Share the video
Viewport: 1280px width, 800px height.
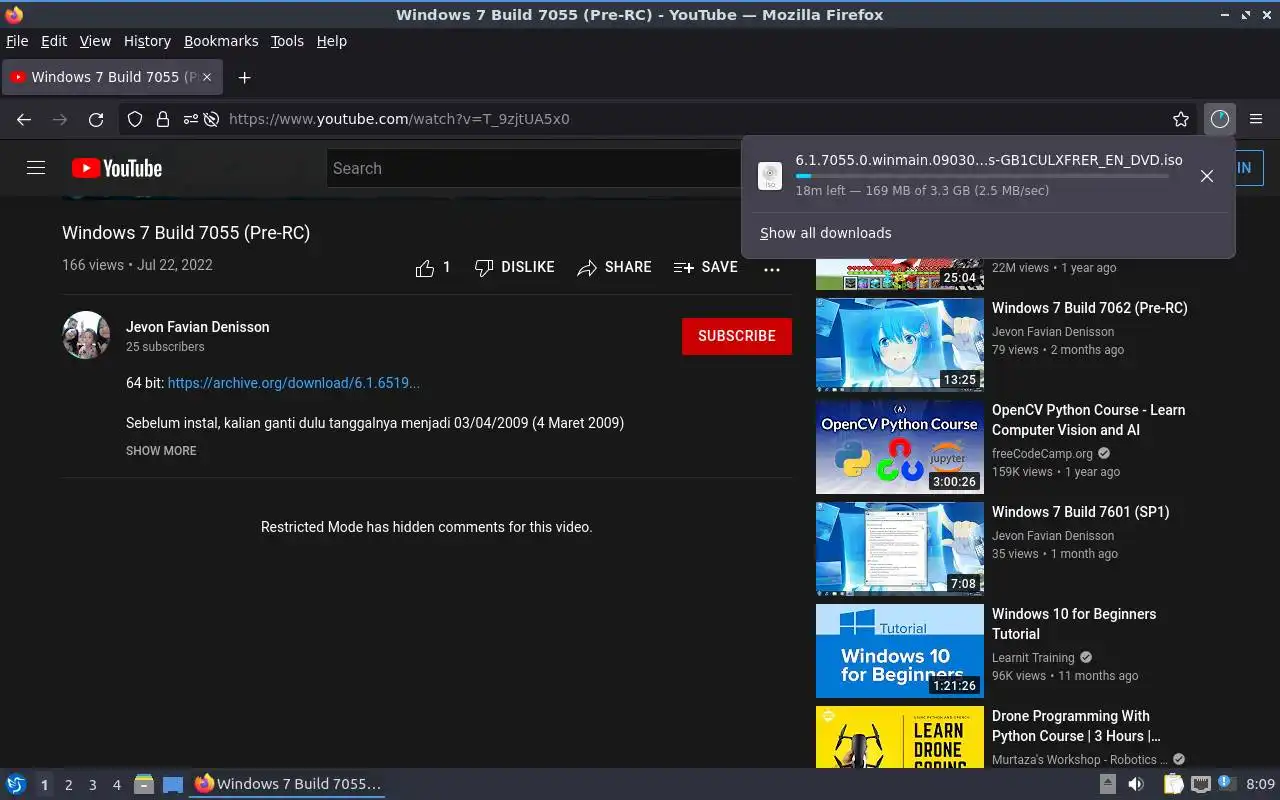[x=614, y=267]
